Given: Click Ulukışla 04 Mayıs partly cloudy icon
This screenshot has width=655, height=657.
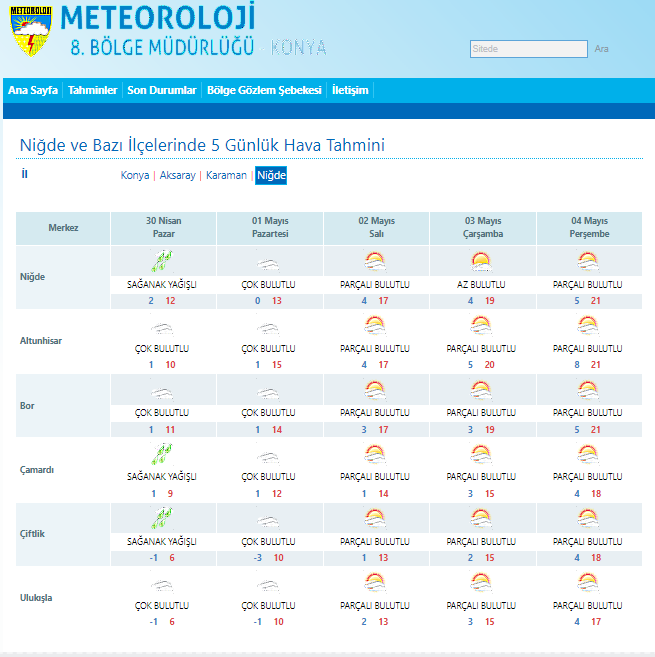Looking at the screenshot, I should [588, 582].
